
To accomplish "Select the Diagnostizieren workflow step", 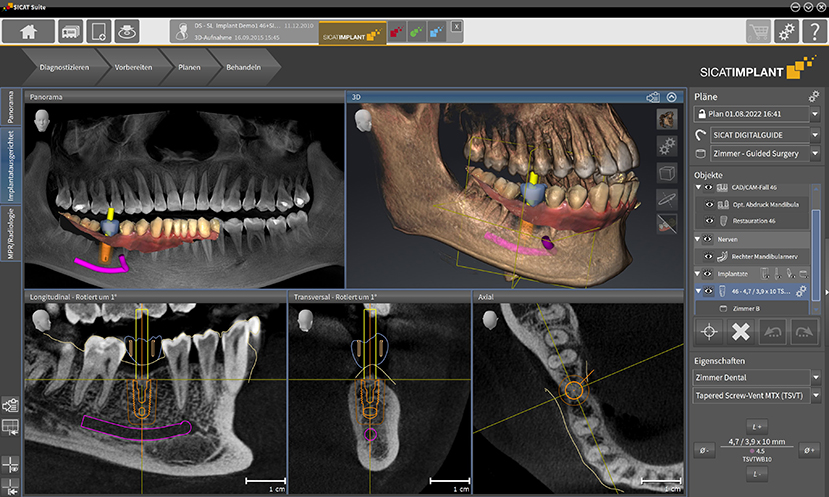I will coord(64,67).
